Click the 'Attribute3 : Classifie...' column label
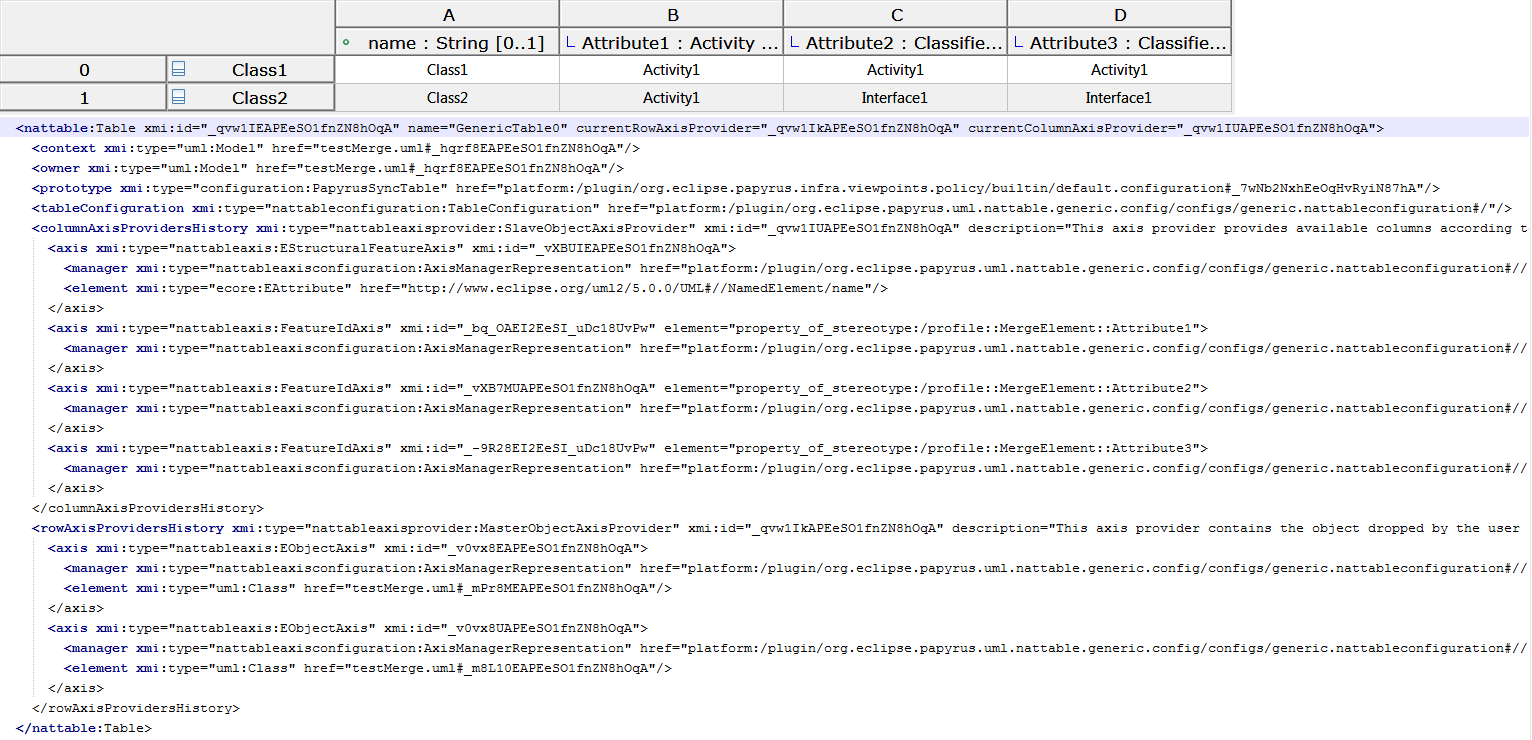 coord(1128,42)
